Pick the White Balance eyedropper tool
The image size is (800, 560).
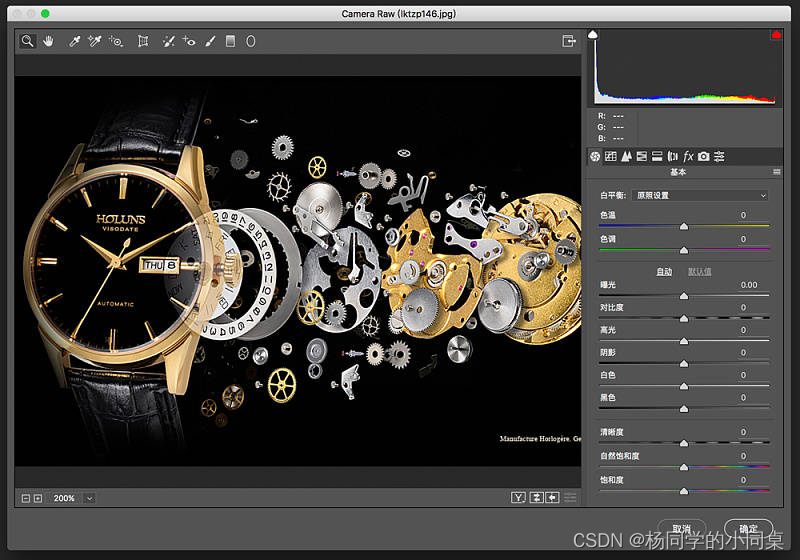point(74,41)
